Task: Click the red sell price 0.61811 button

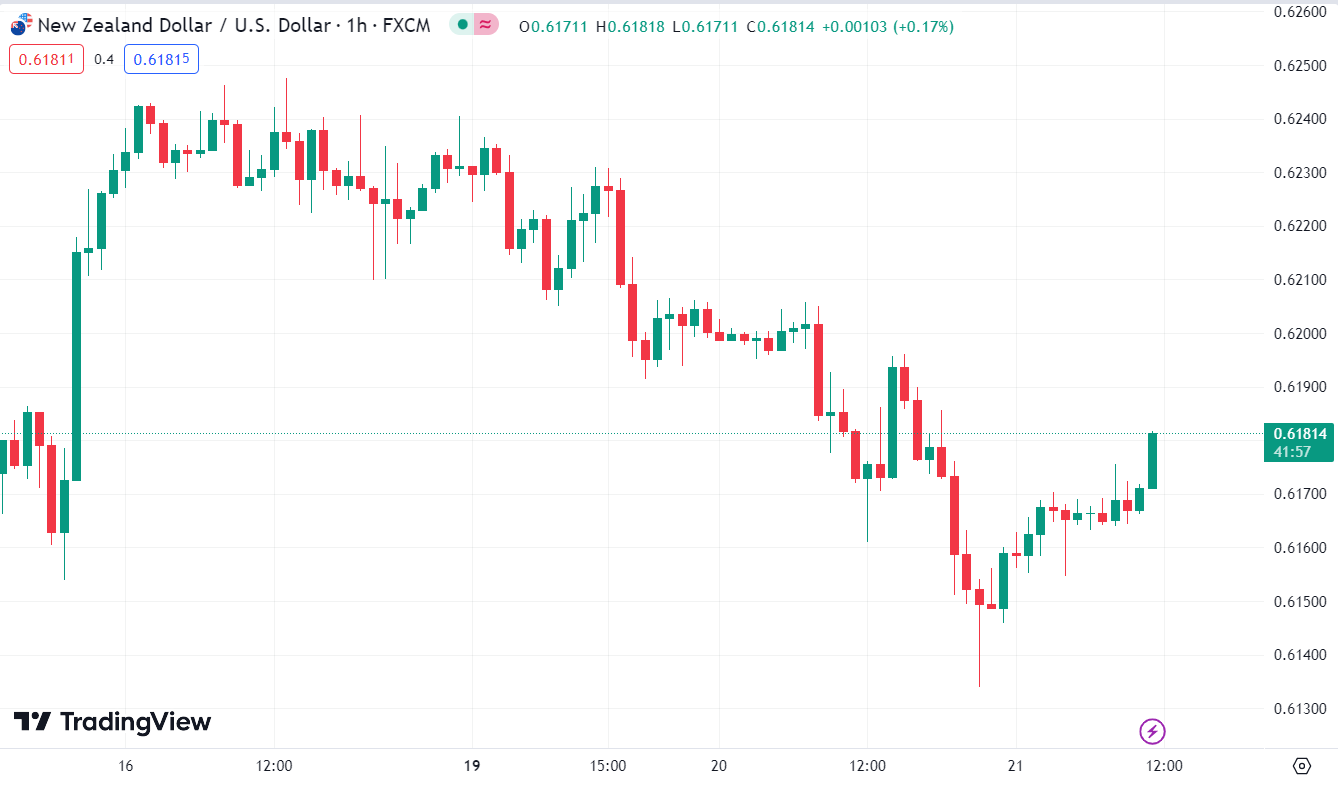Action: click(x=44, y=60)
